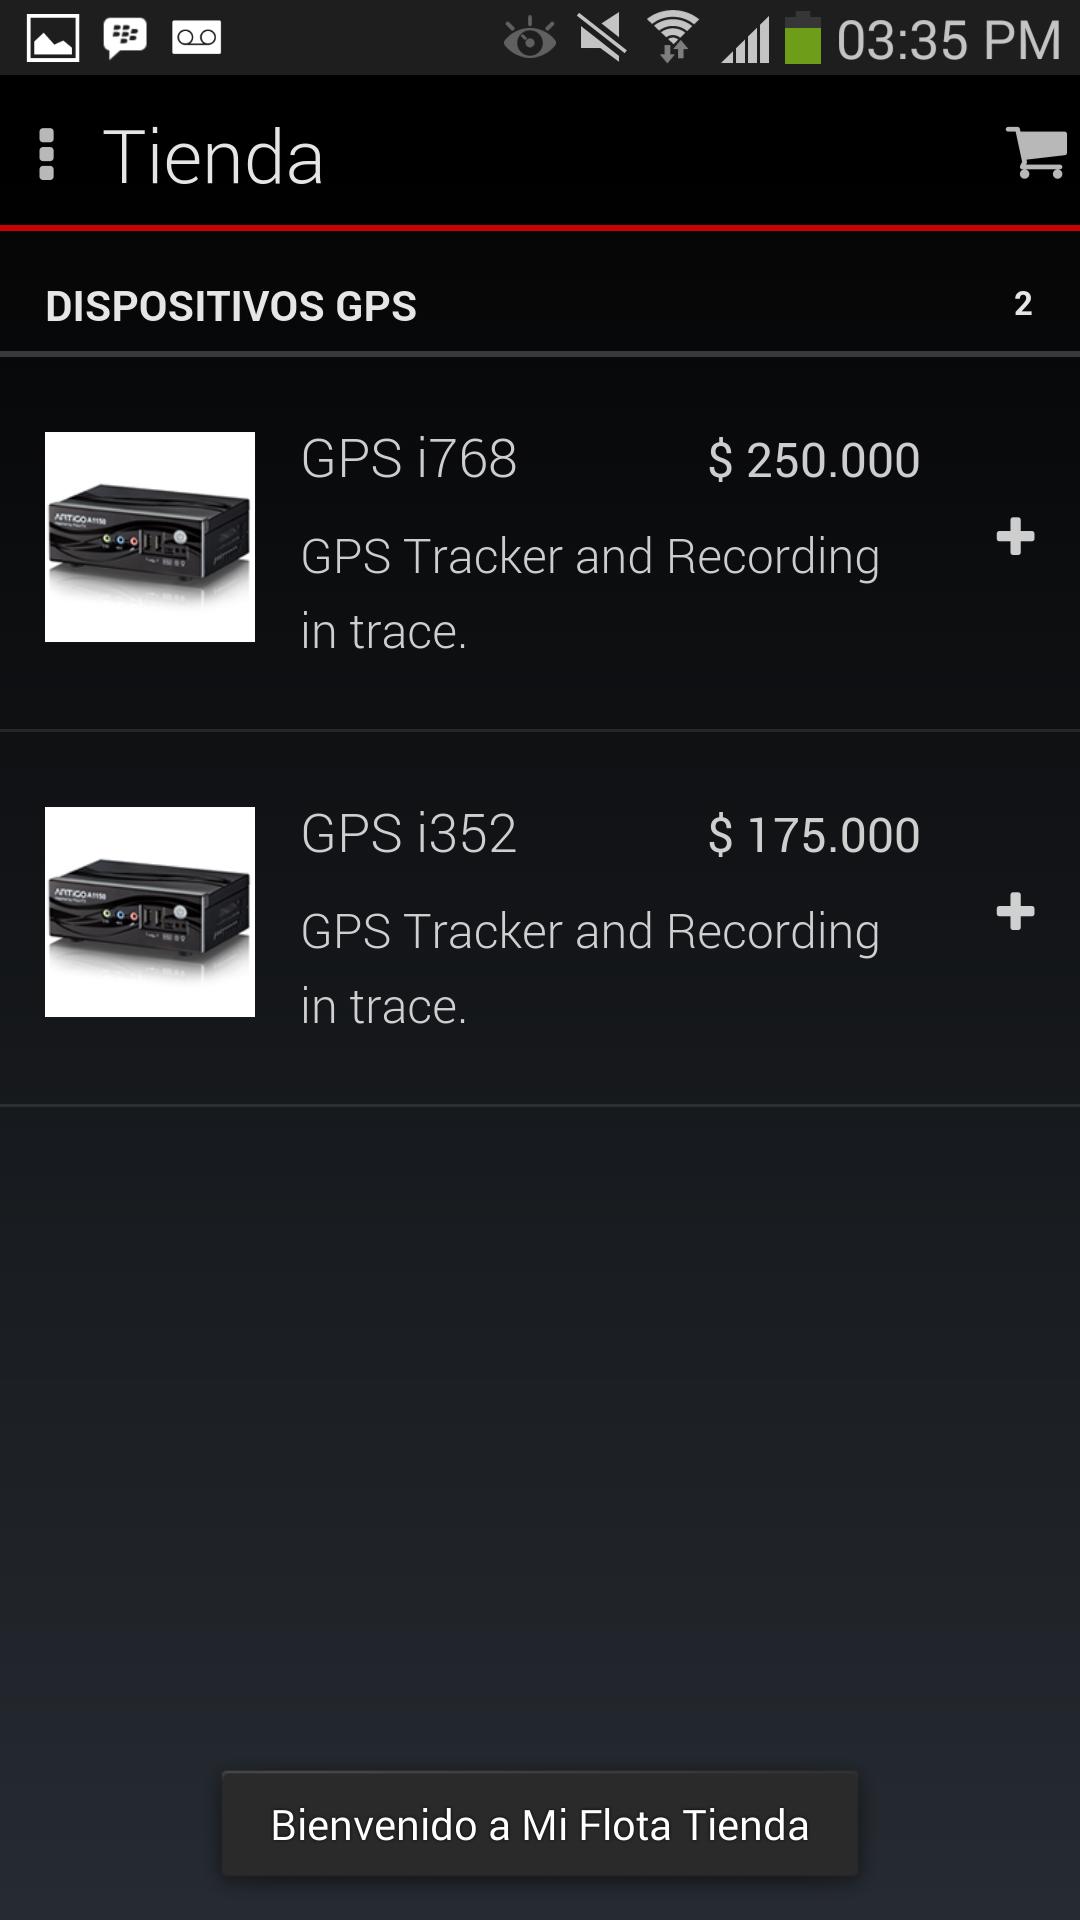Viewport: 1080px width, 1920px height.
Task: Tap the Smart Stay eye icon
Action: 529,40
